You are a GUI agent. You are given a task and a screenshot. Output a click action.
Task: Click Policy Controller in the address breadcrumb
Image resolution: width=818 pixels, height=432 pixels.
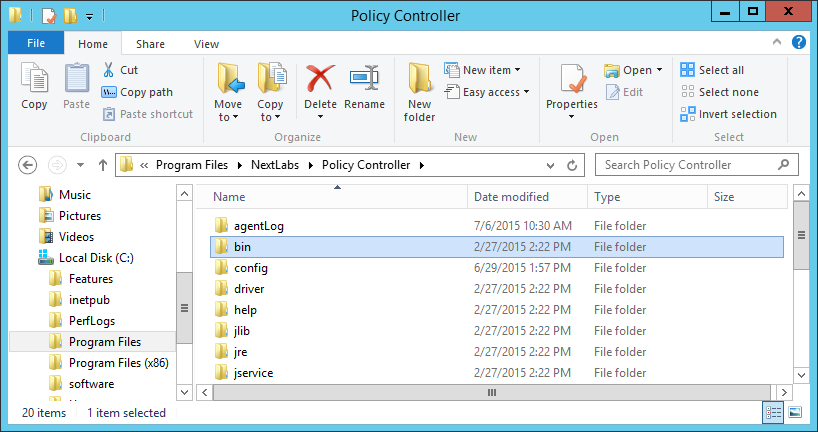(366, 165)
